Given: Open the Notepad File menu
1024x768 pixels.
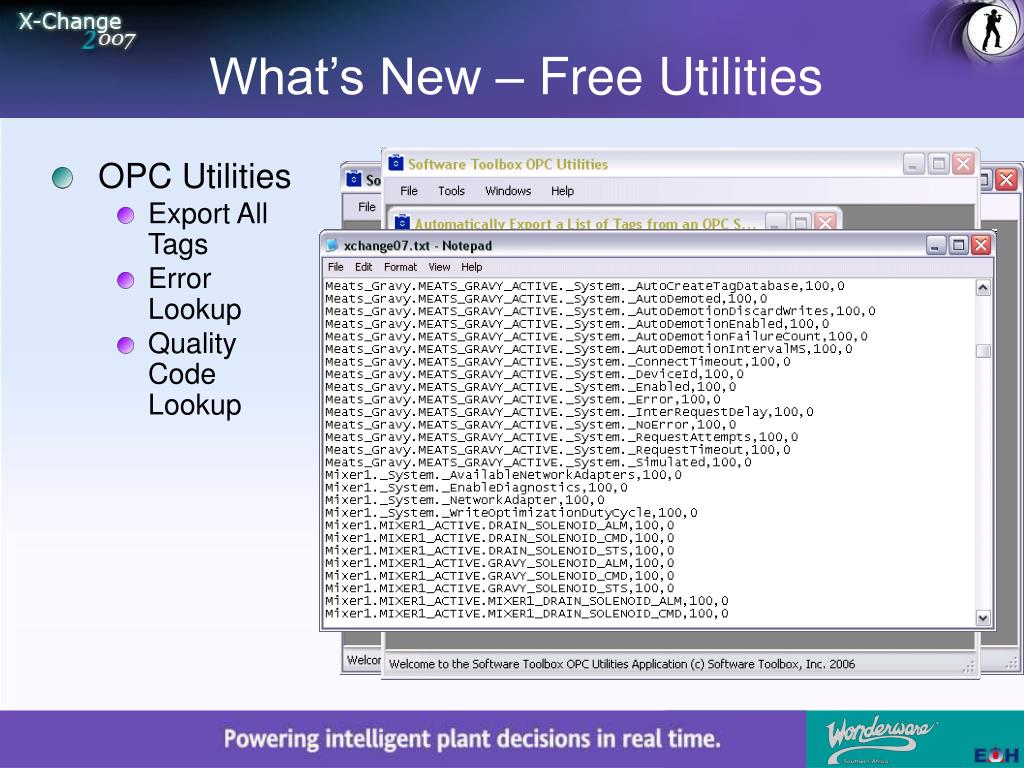Looking at the screenshot, I should 336,267.
